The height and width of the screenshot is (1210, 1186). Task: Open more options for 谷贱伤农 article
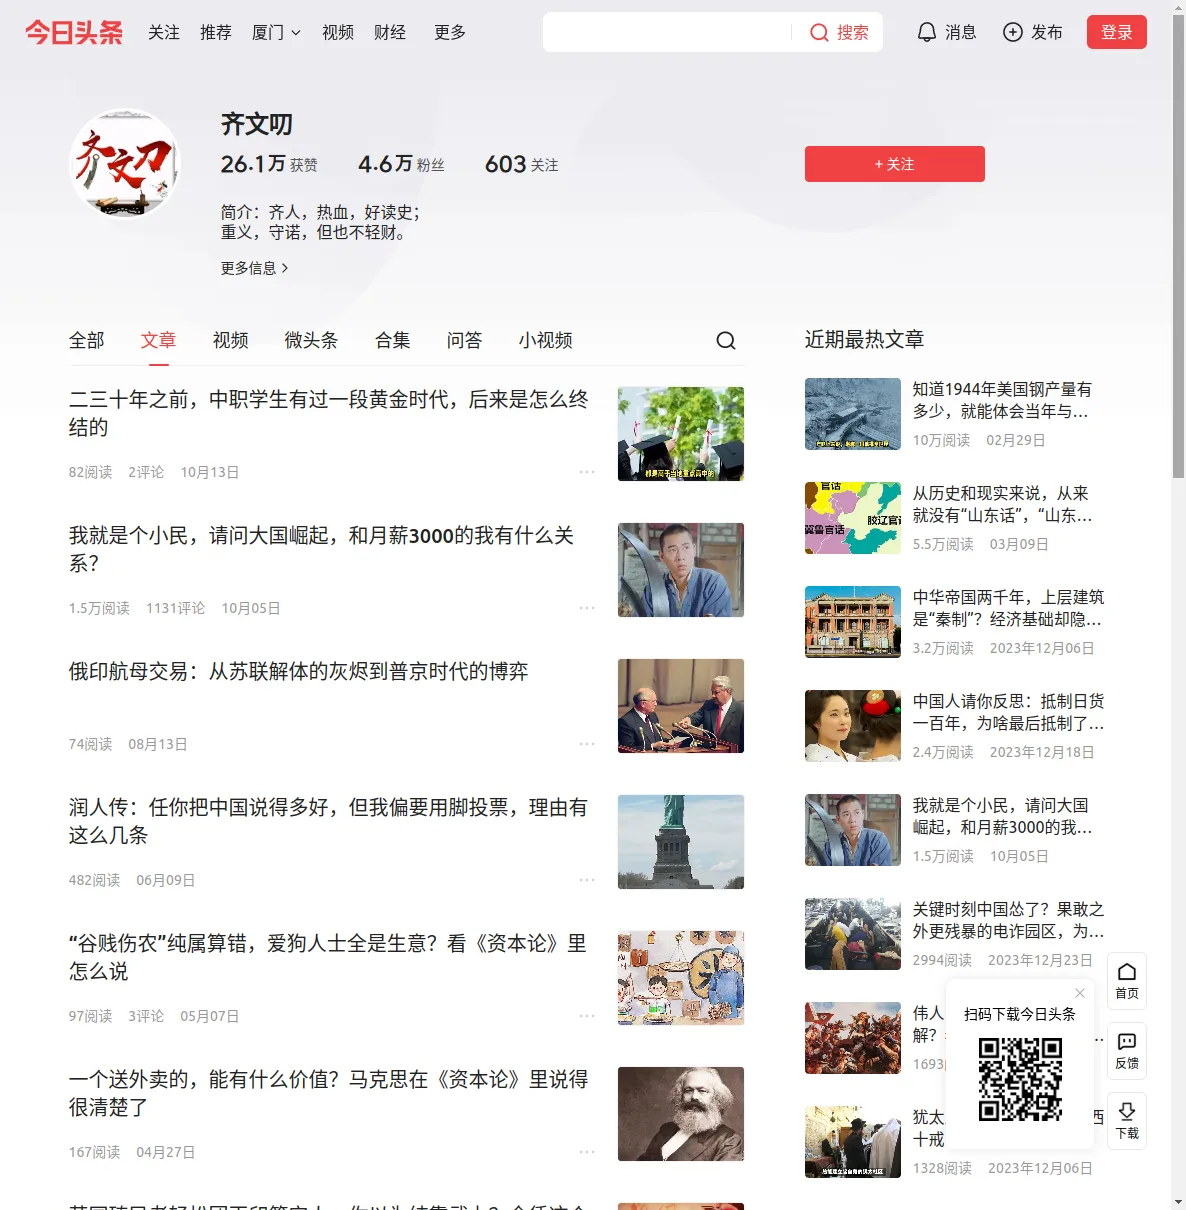[x=587, y=1016]
